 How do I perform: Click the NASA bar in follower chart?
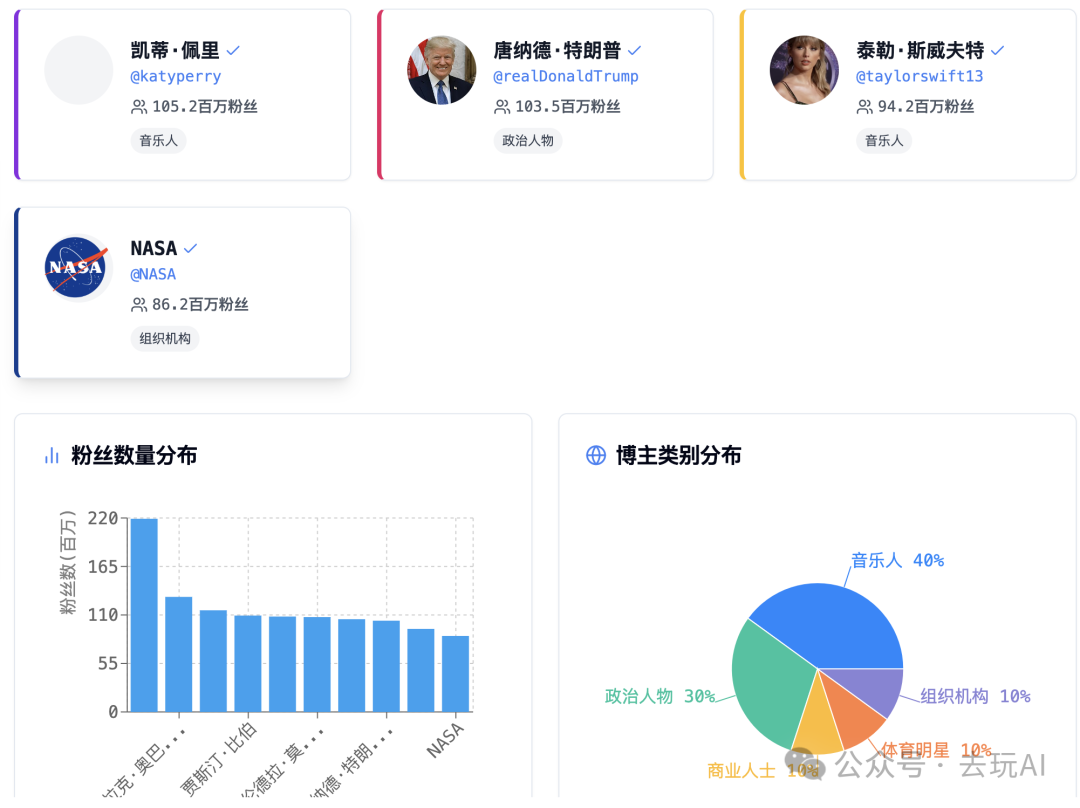point(455,674)
